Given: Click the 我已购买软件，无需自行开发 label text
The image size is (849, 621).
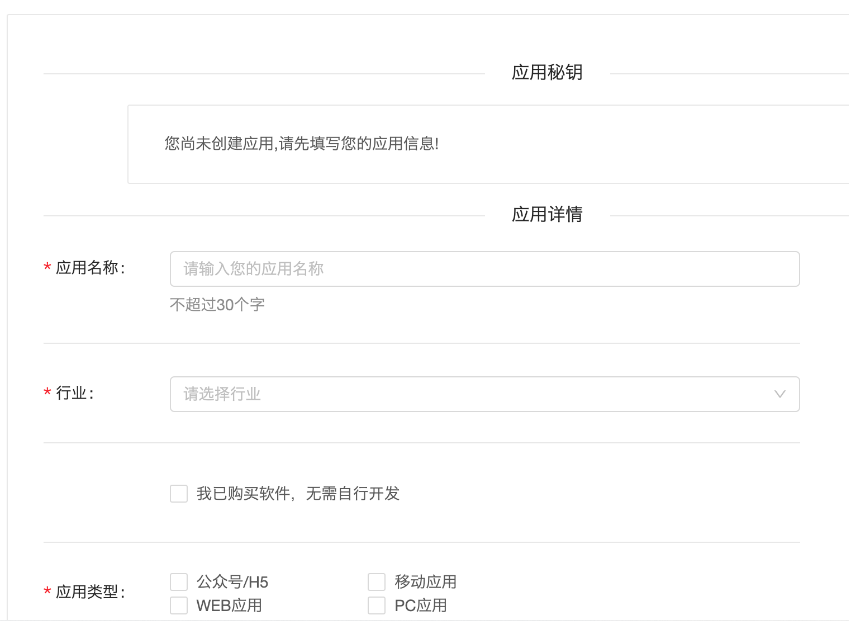Looking at the screenshot, I should pos(297,494).
